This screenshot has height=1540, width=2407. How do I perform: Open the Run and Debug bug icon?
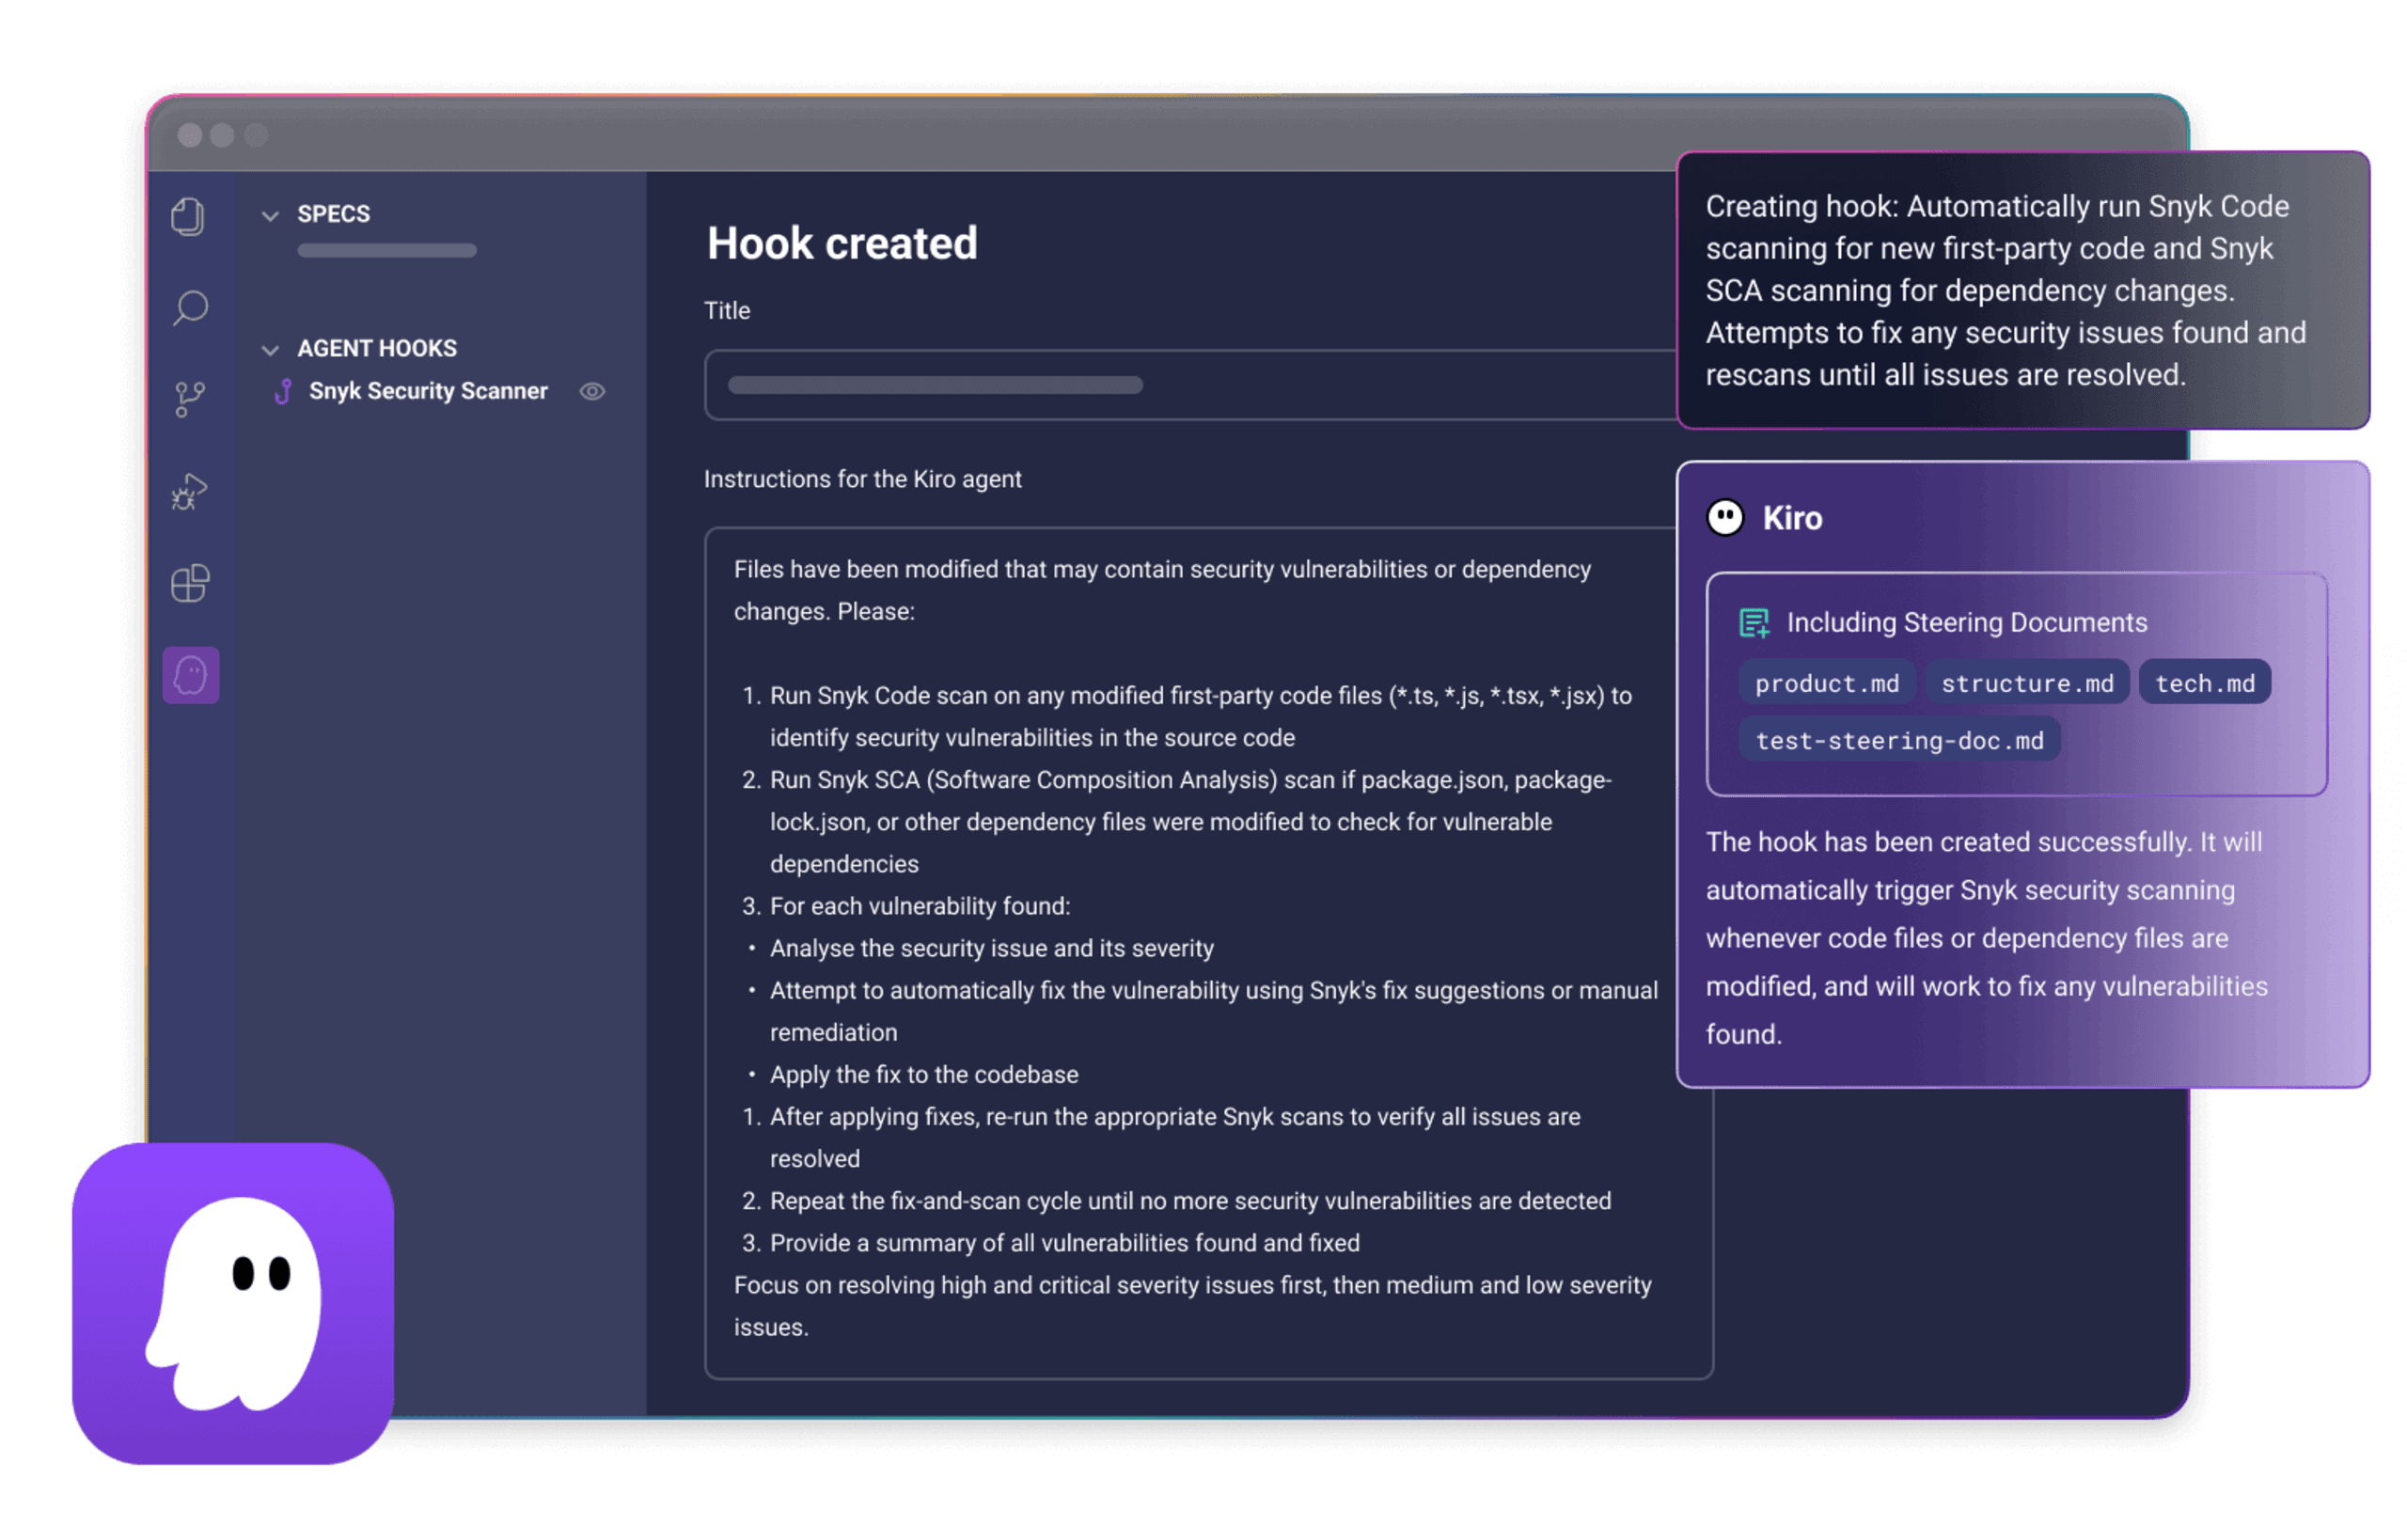coord(189,491)
